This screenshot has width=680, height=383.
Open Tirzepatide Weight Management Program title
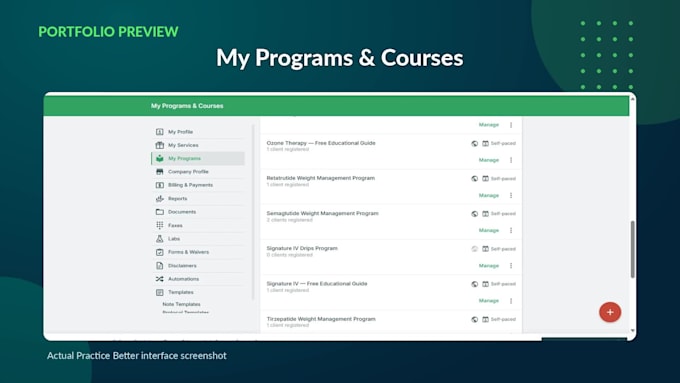[x=321, y=319]
